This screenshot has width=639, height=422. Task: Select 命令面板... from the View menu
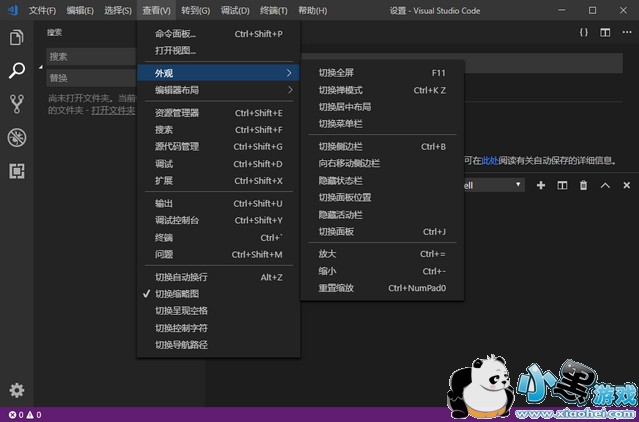tap(176, 33)
